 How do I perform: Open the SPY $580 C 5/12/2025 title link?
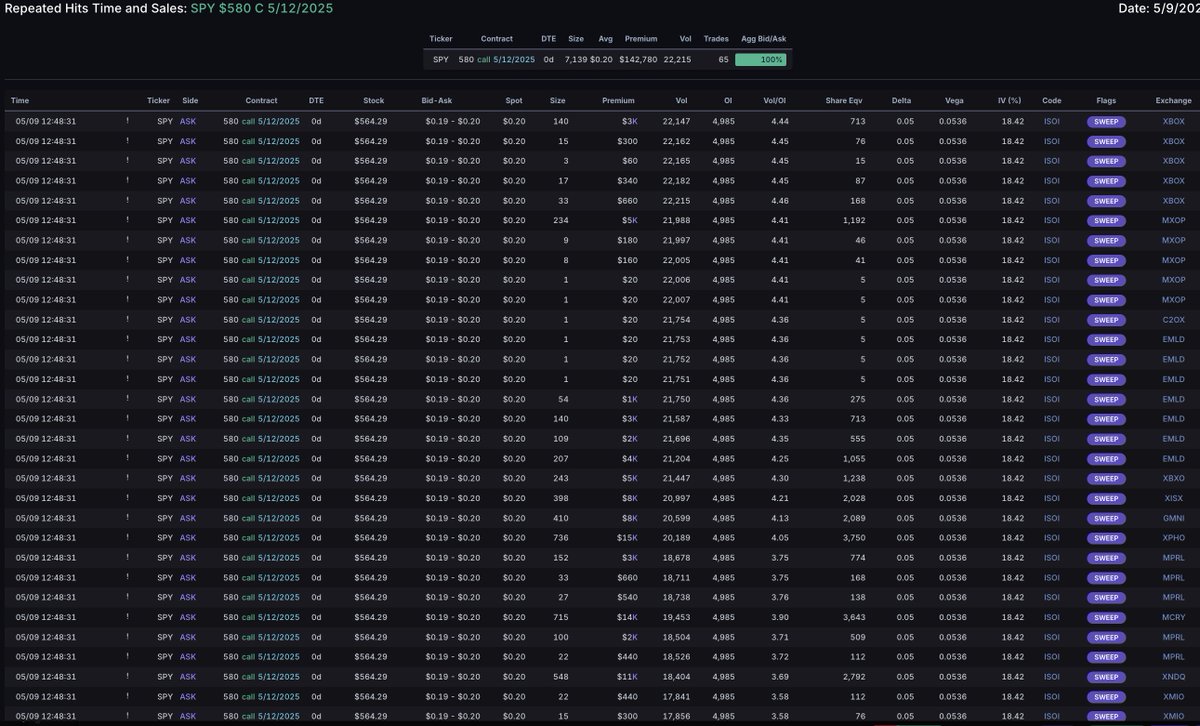pyautogui.click(x=262, y=8)
